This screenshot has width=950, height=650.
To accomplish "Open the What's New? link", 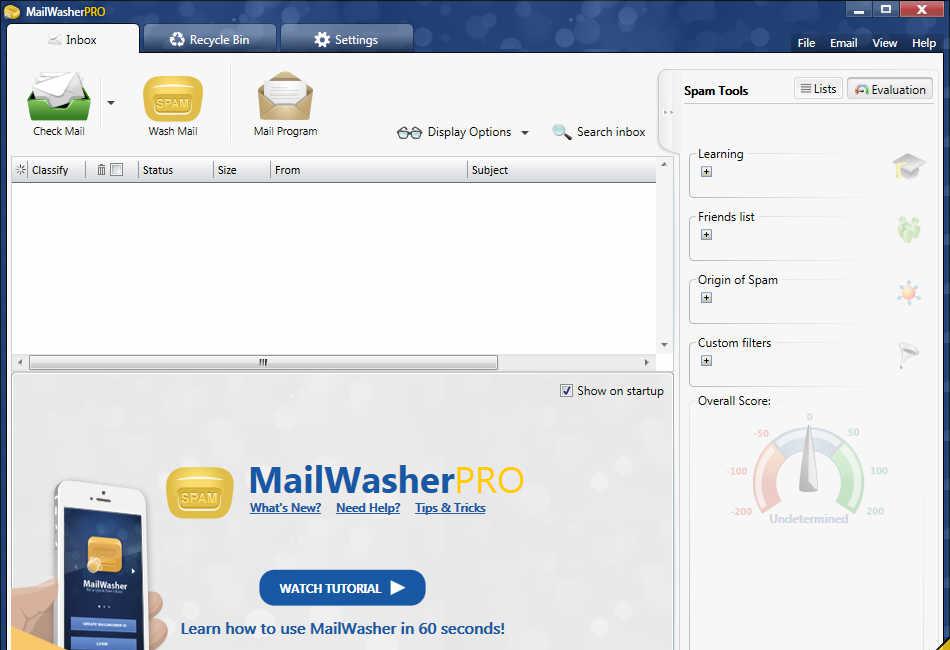I will pyautogui.click(x=285, y=508).
